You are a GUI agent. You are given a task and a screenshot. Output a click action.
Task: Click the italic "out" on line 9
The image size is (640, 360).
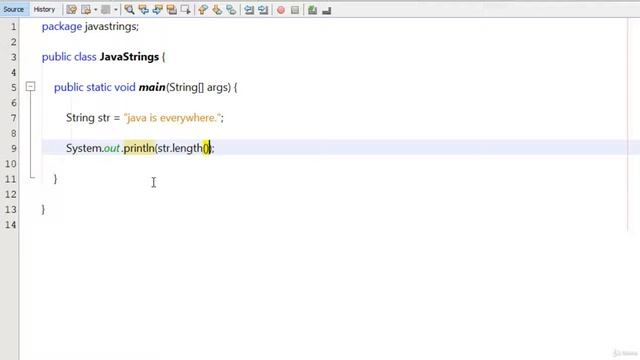[111, 148]
